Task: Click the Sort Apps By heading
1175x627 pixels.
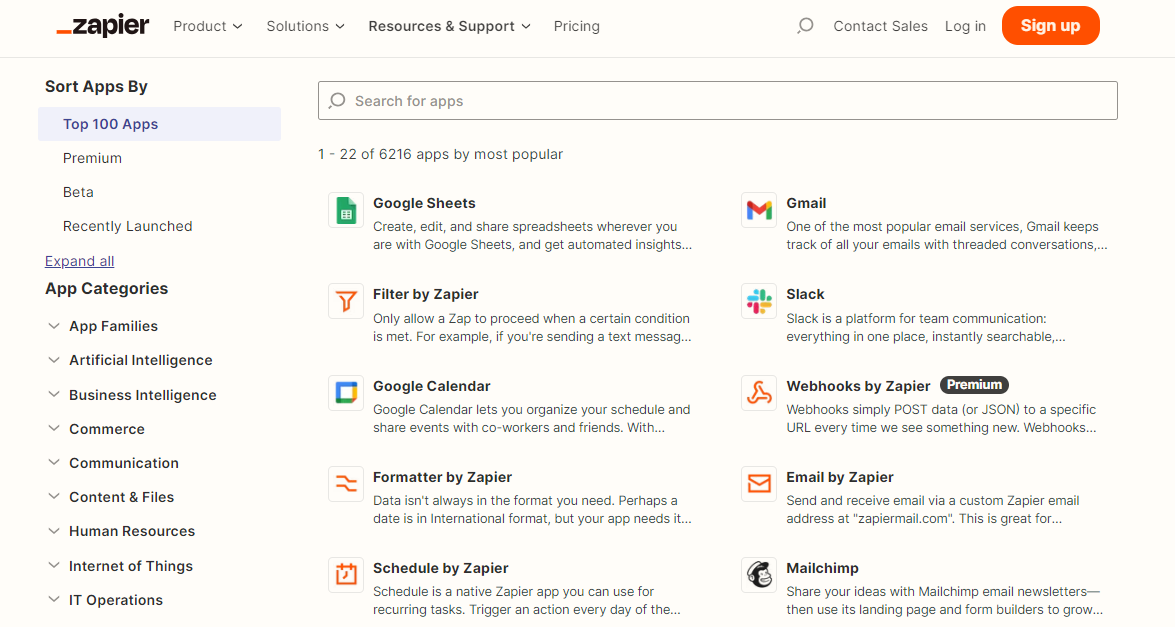Action: click(96, 86)
